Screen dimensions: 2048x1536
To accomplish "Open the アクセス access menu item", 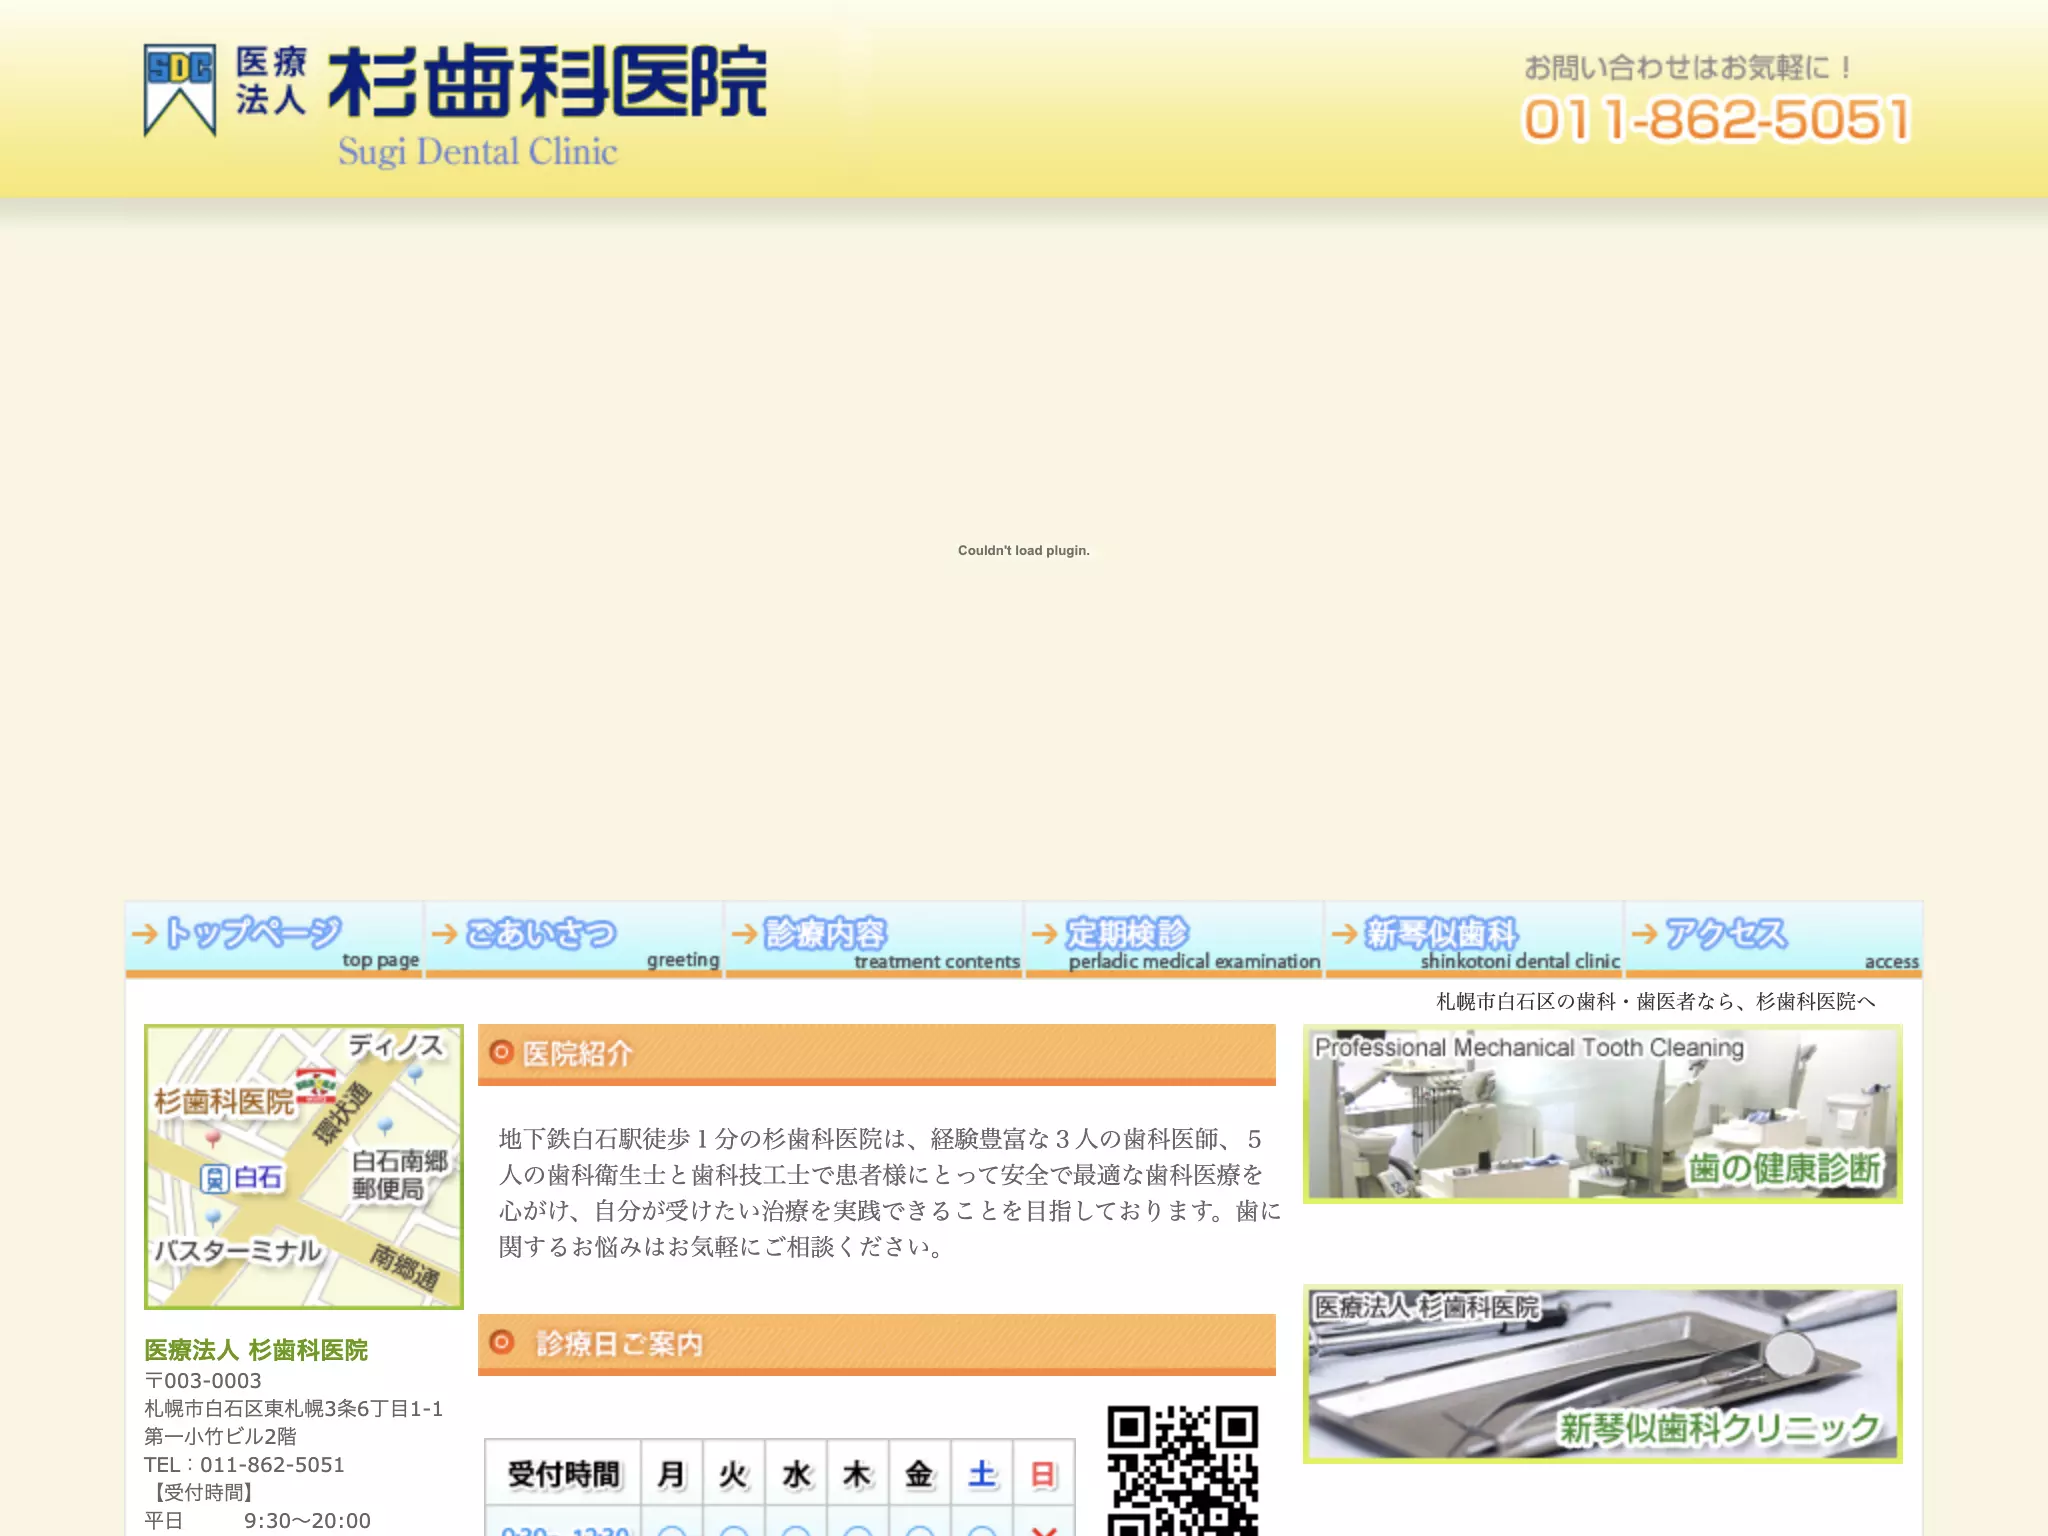I will pos(1774,940).
